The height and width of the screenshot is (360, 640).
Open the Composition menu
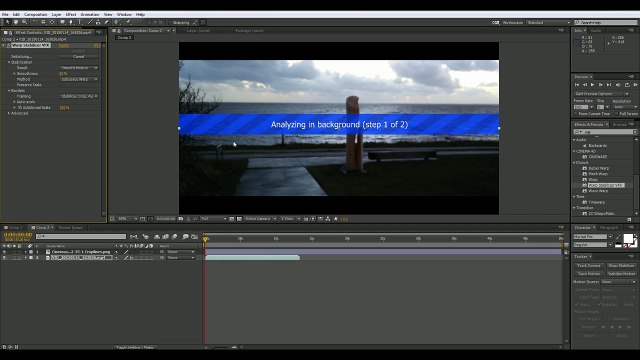coord(36,14)
